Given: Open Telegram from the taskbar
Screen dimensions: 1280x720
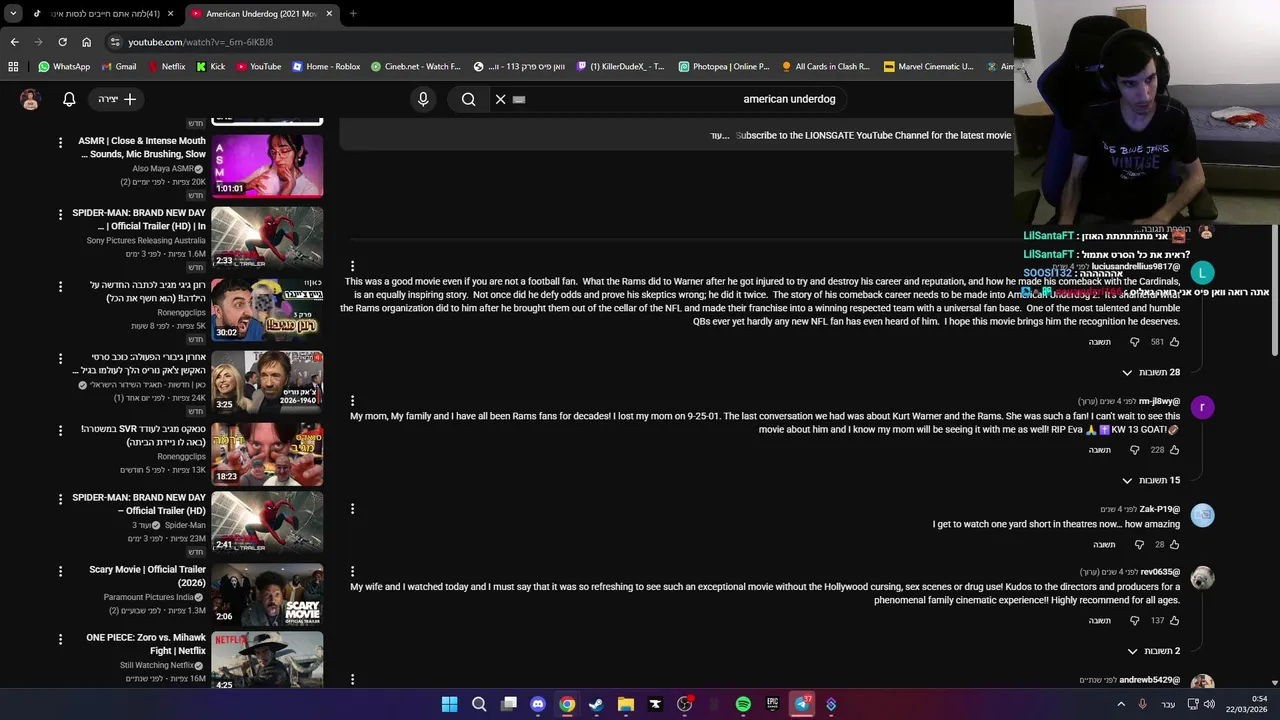Looking at the screenshot, I should [x=801, y=704].
